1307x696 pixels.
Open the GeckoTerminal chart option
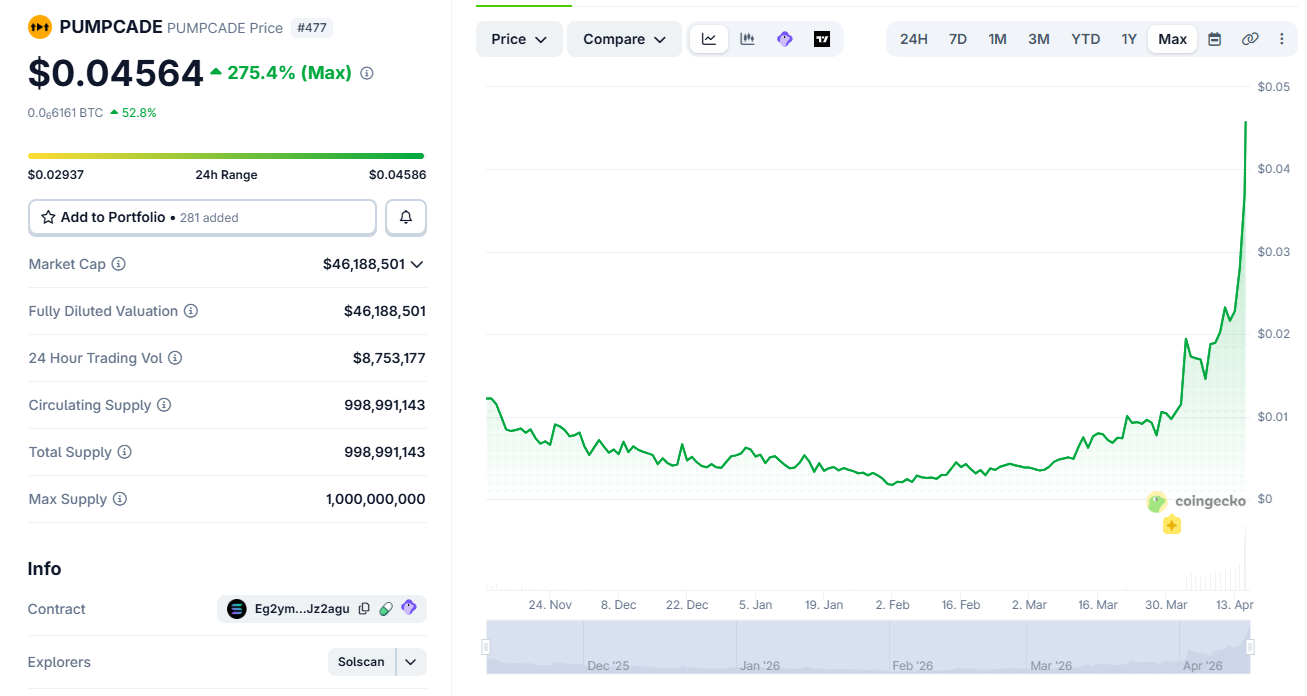[x=784, y=38]
